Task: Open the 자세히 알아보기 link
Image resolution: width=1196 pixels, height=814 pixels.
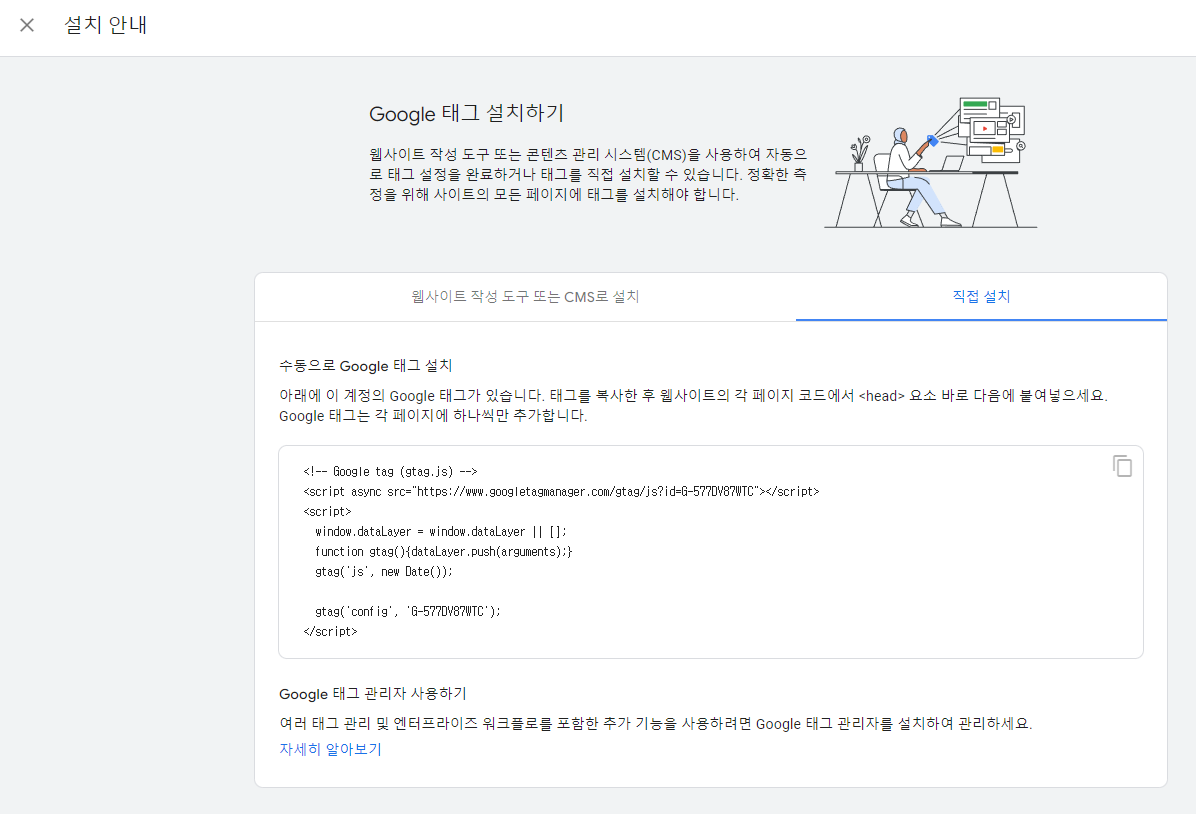Action: [x=330, y=749]
